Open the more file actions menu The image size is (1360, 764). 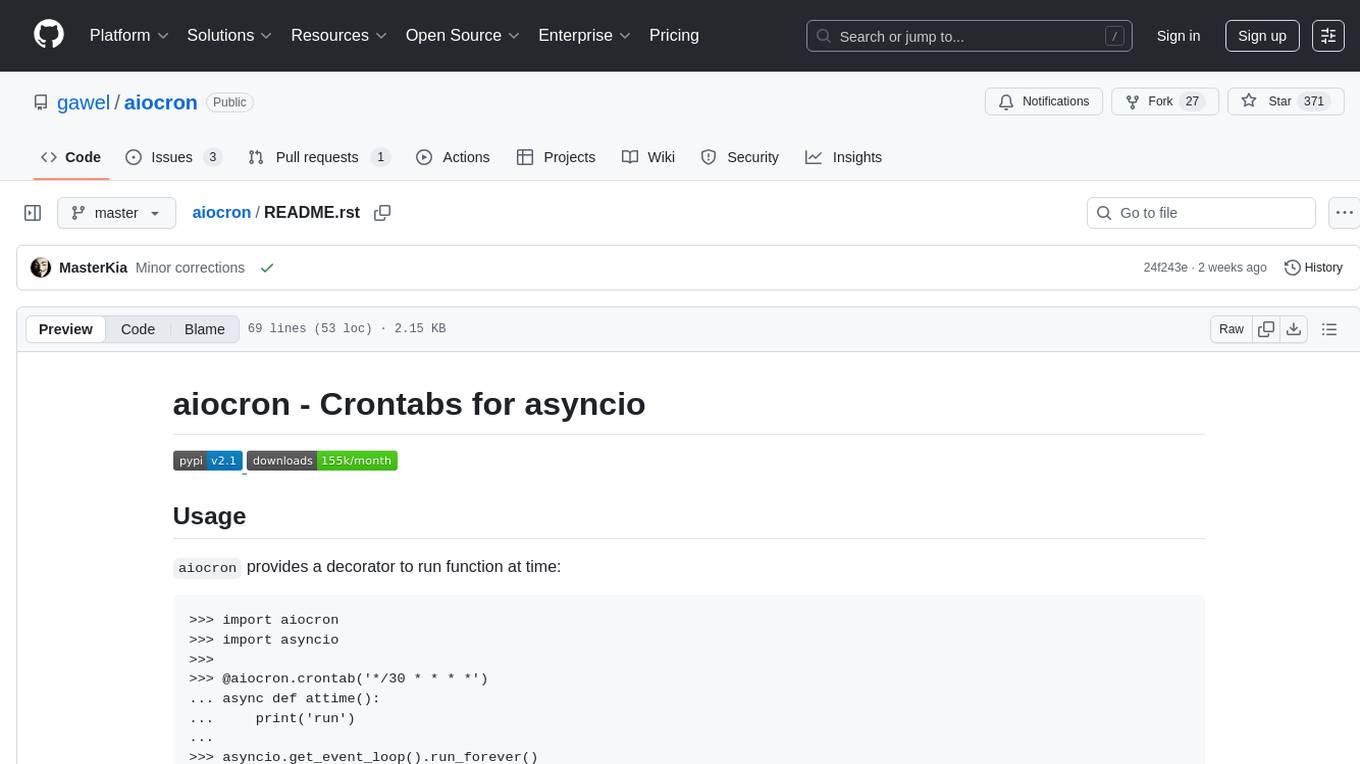pos(1345,213)
